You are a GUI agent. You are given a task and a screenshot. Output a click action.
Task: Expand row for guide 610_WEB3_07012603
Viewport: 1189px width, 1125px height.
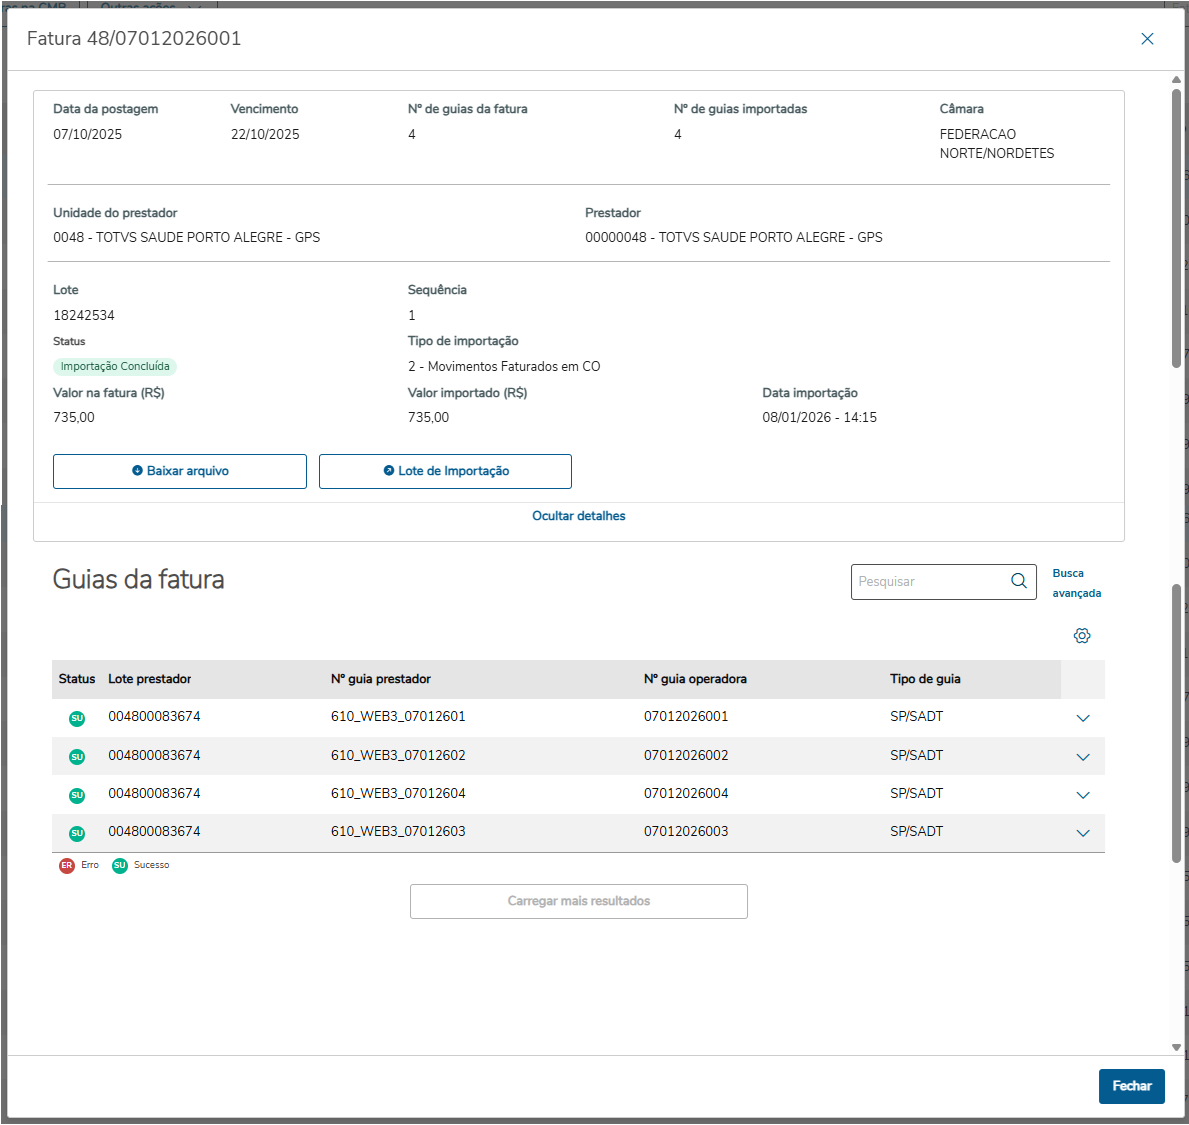[1082, 833]
